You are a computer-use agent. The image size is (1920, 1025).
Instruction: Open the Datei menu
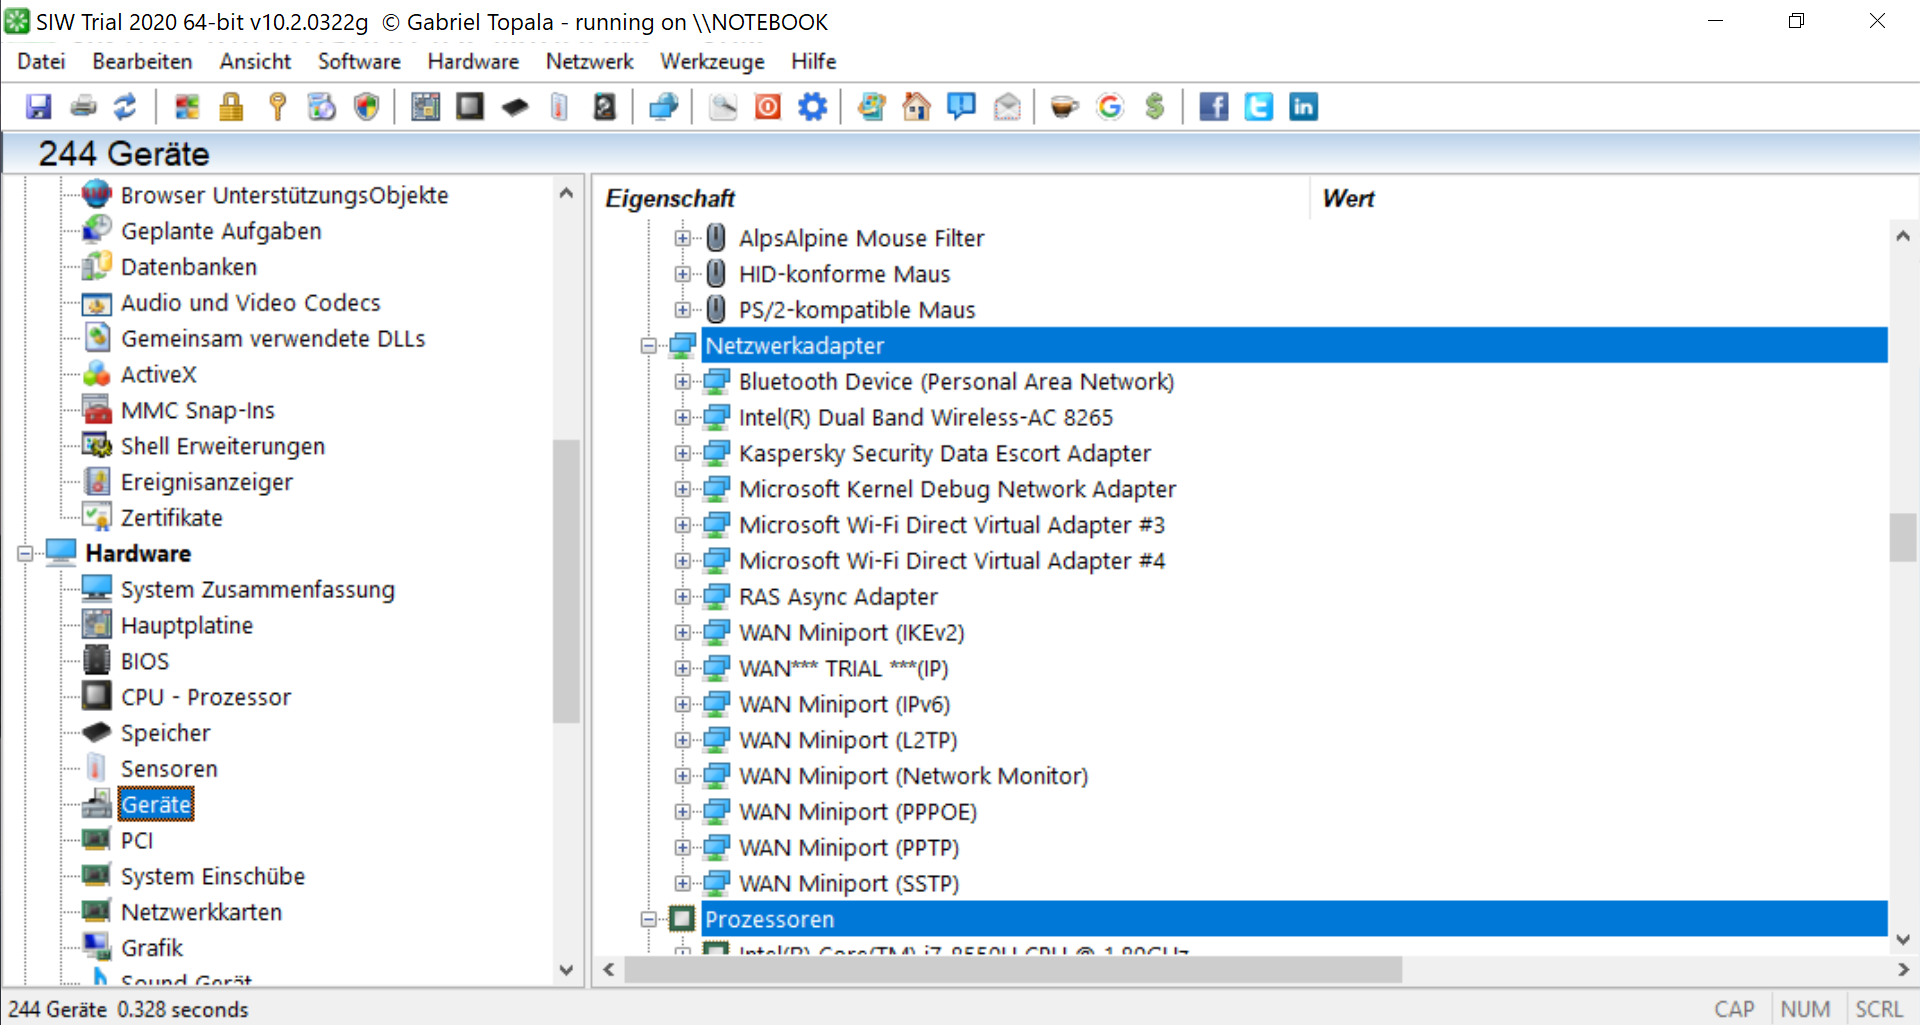(41, 61)
